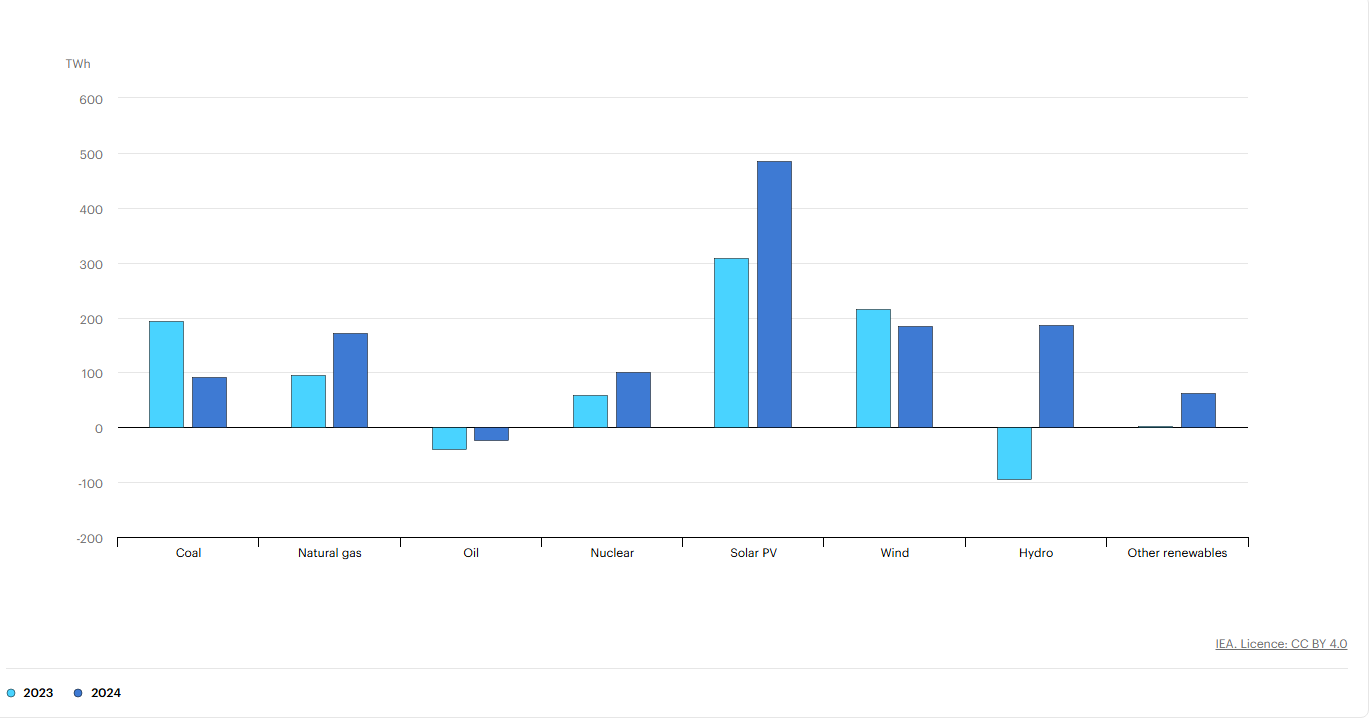Select the 2024 Natural gas bar
The image size is (1370, 718).
point(350,380)
